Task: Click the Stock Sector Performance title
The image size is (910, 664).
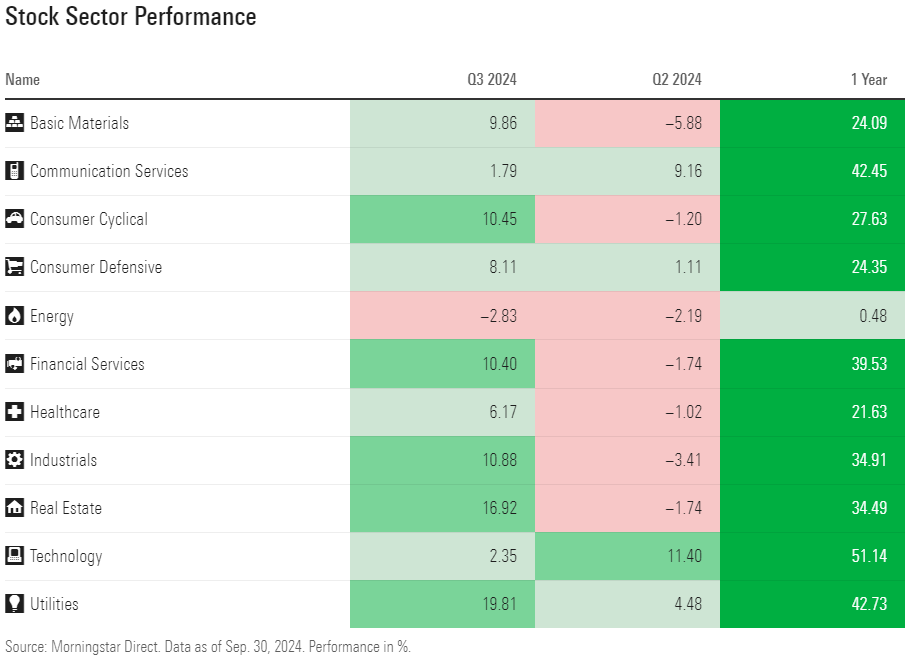Action: pyautogui.click(x=131, y=17)
